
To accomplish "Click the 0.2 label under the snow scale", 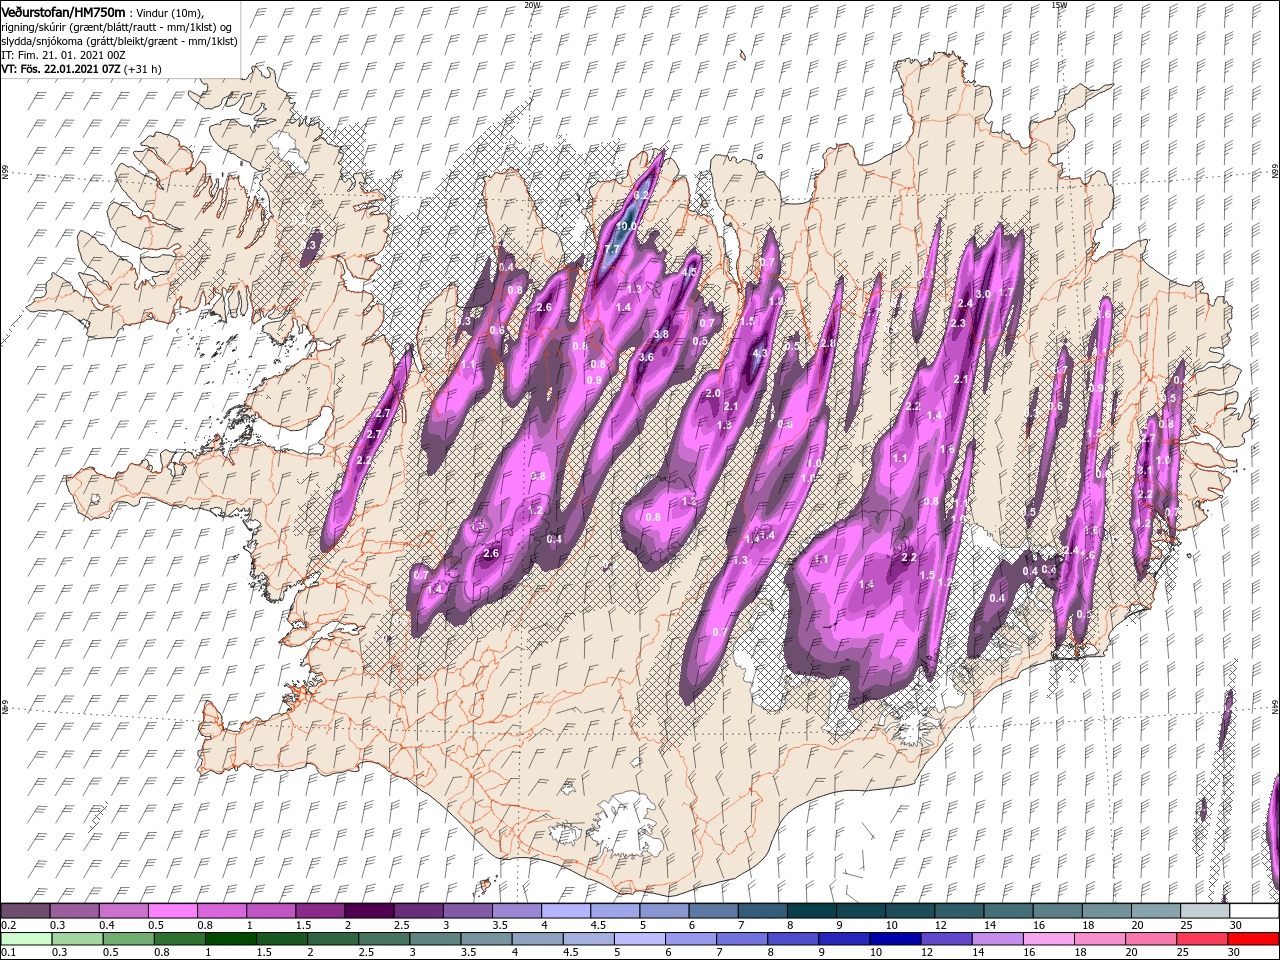I will 8,925.
